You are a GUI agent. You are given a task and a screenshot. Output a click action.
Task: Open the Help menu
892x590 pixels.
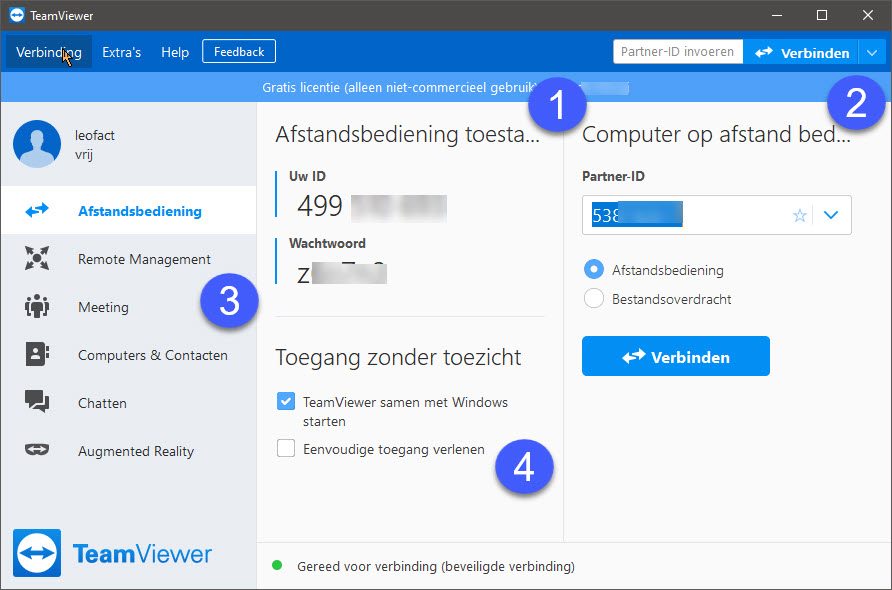tap(175, 52)
